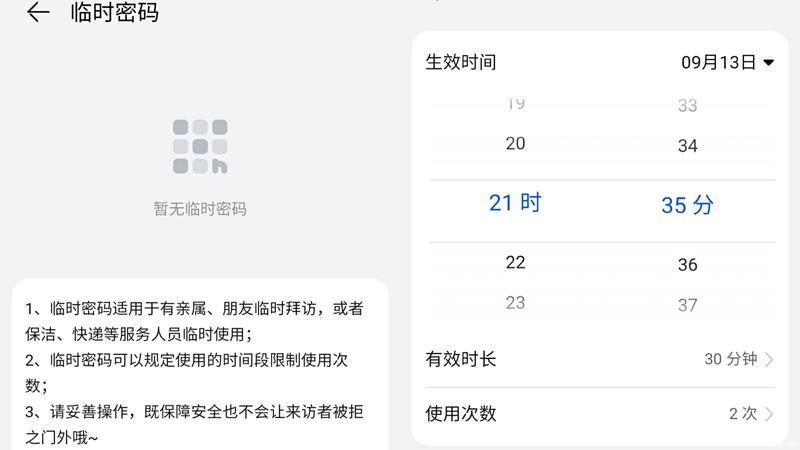Screen dimensions: 800x450
Task: Tap the 生效时间 label
Action: (x=461, y=62)
